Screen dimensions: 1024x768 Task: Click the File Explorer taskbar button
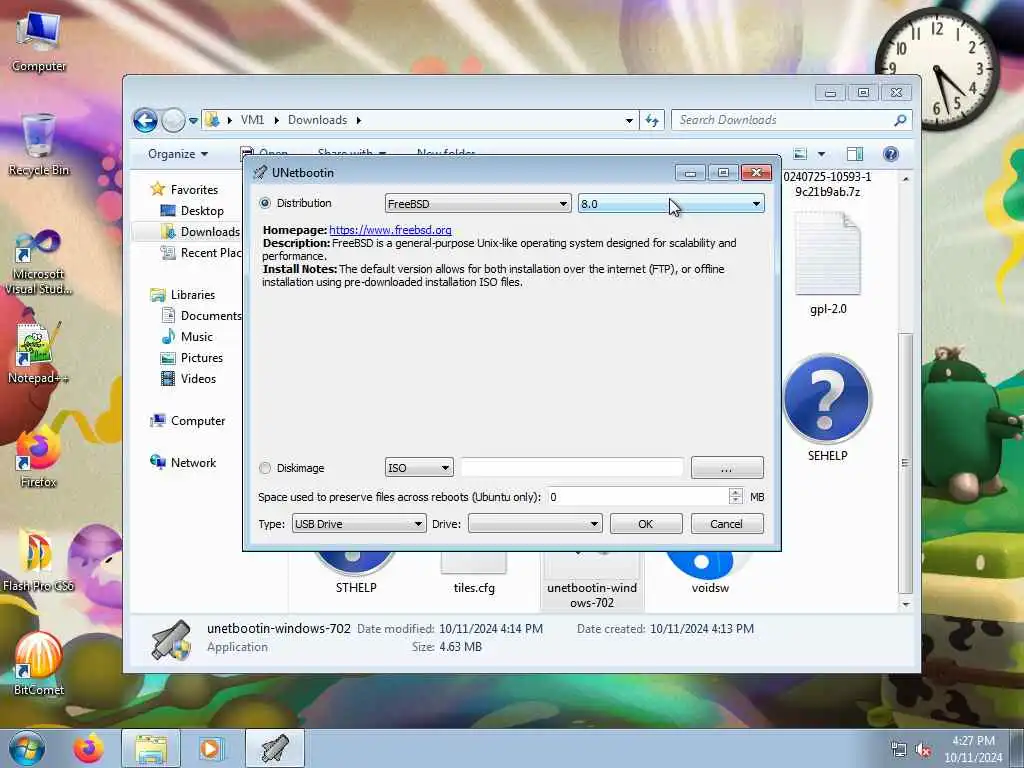click(151, 748)
